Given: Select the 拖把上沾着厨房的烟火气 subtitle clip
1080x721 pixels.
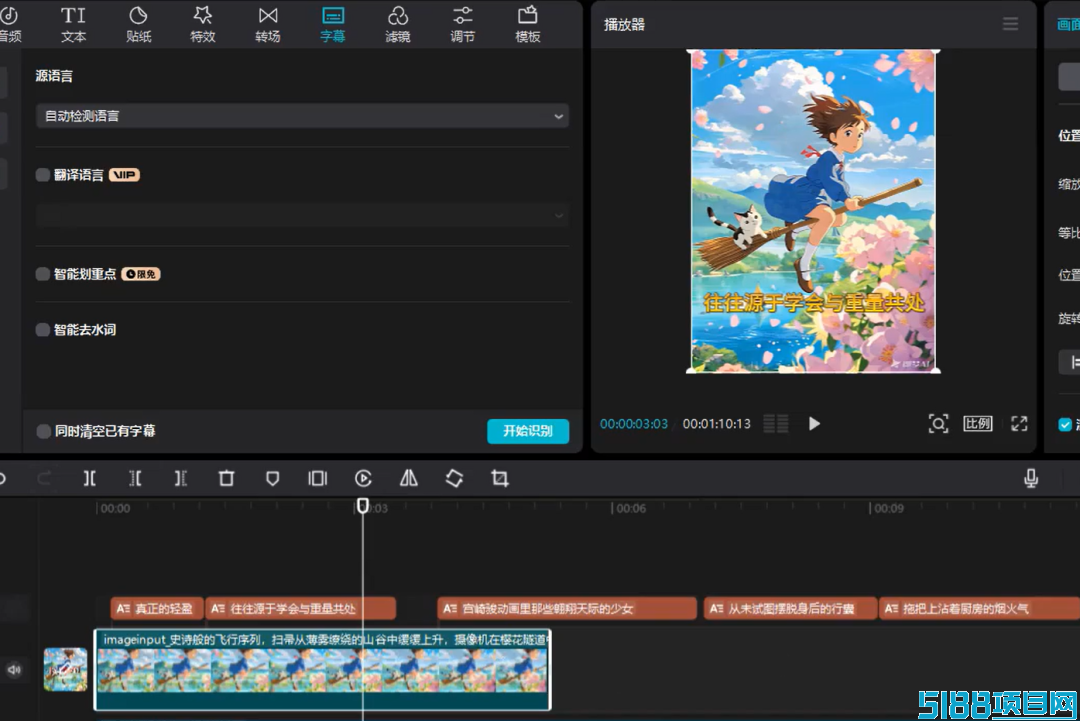Looking at the screenshot, I should point(979,609).
